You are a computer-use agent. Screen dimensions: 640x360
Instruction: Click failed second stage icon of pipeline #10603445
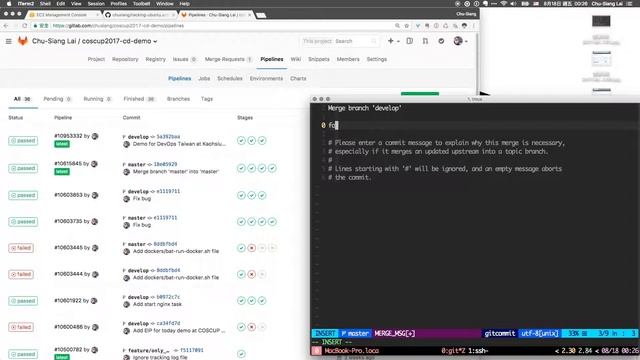[x=251, y=248]
